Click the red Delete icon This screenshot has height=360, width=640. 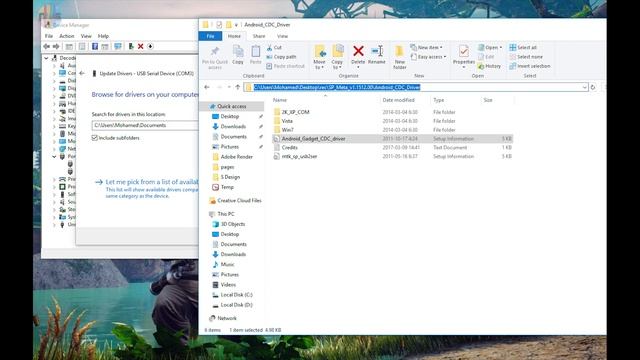[x=358, y=51]
